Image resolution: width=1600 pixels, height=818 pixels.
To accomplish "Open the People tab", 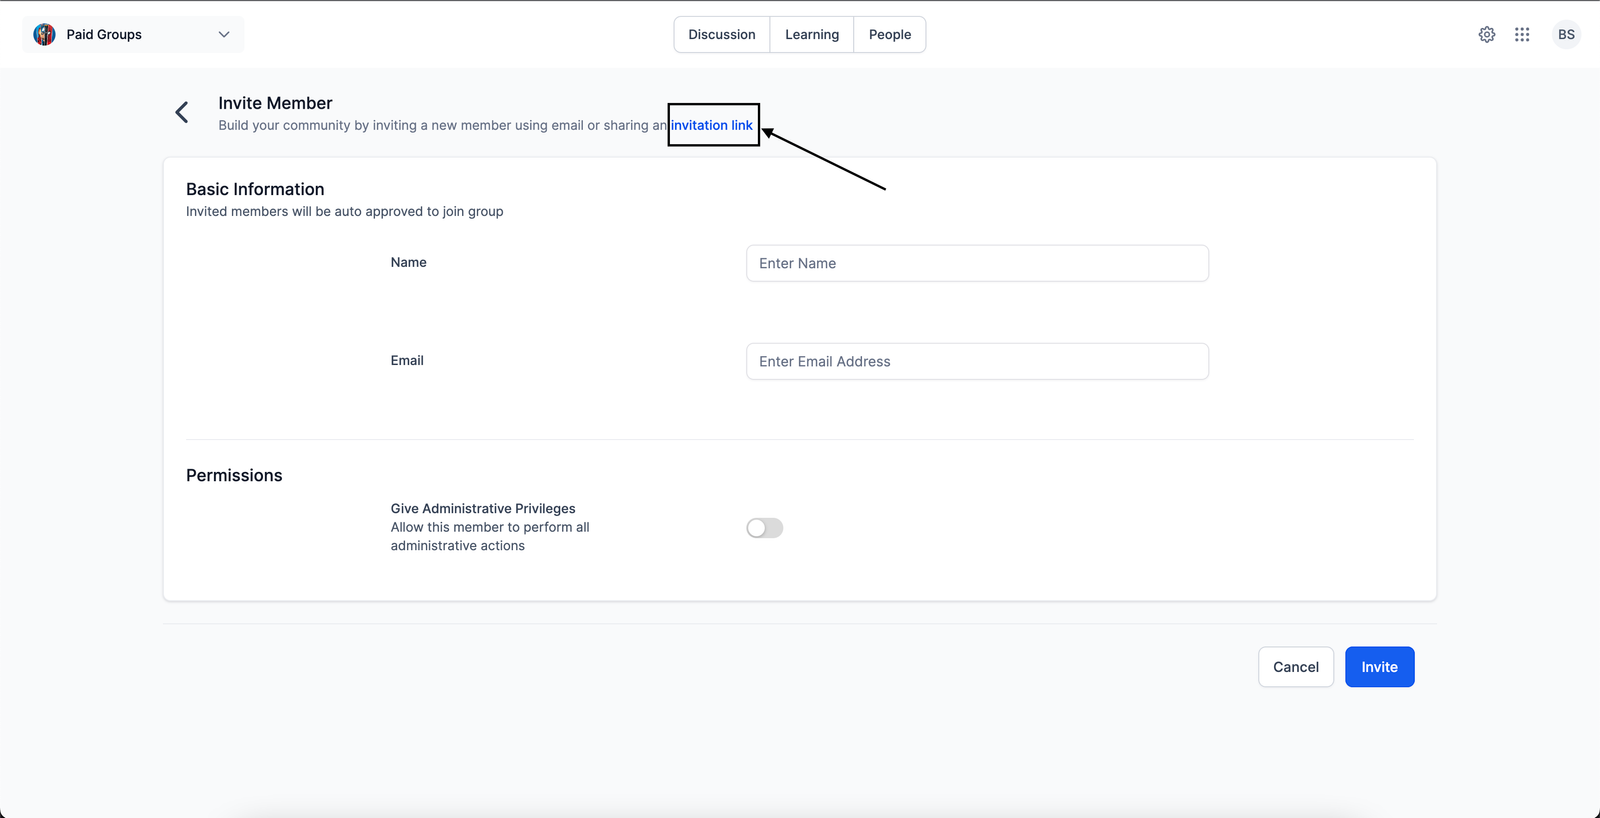I will pos(890,35).
